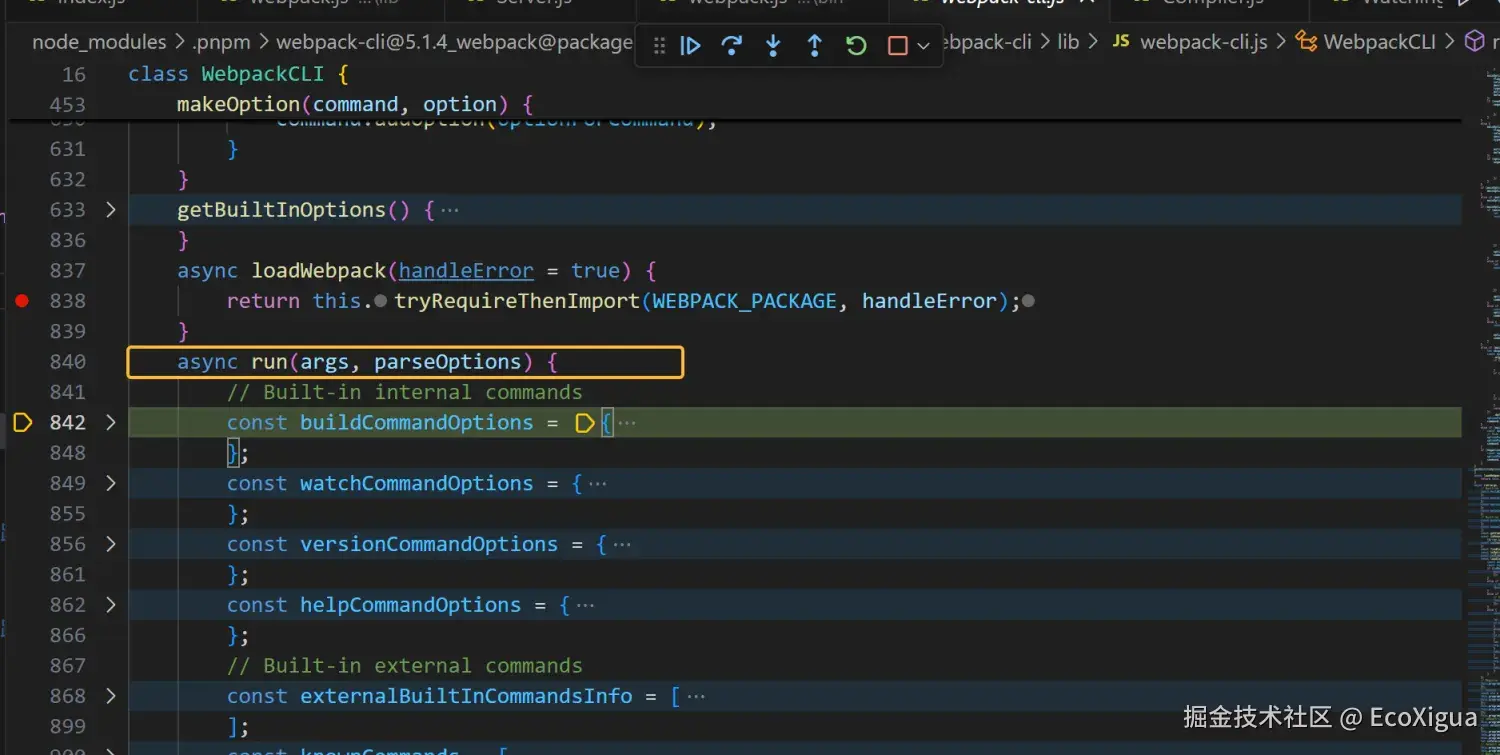Screen dimensions: 1500x755
Task: Click watchCommandOptions variable name
Action: [417, 484]
